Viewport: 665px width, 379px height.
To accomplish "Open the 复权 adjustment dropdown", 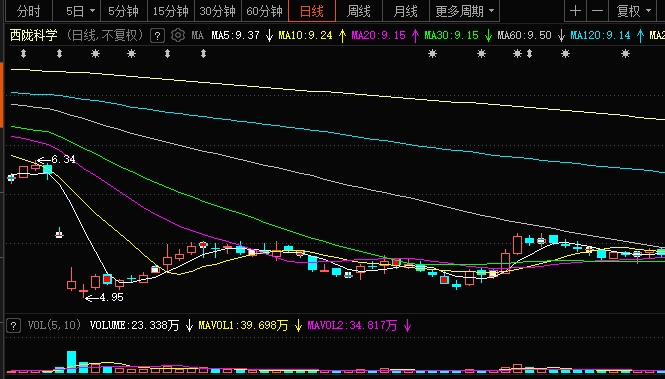I will pos(634,11).
